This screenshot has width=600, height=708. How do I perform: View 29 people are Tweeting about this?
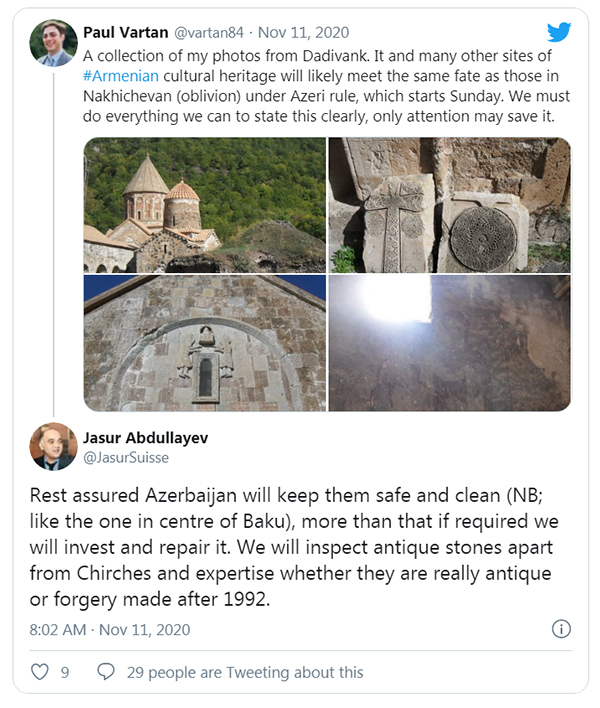(x=245, y=672)
